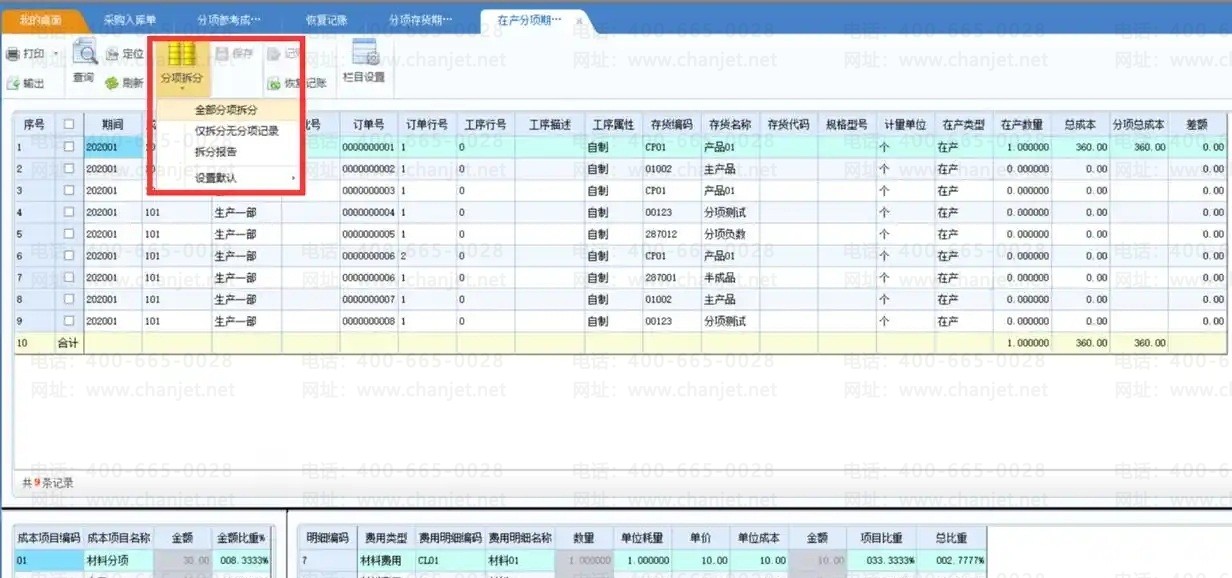
Task: Switch to the 恢复记账 tab
Action: [326, 19]
